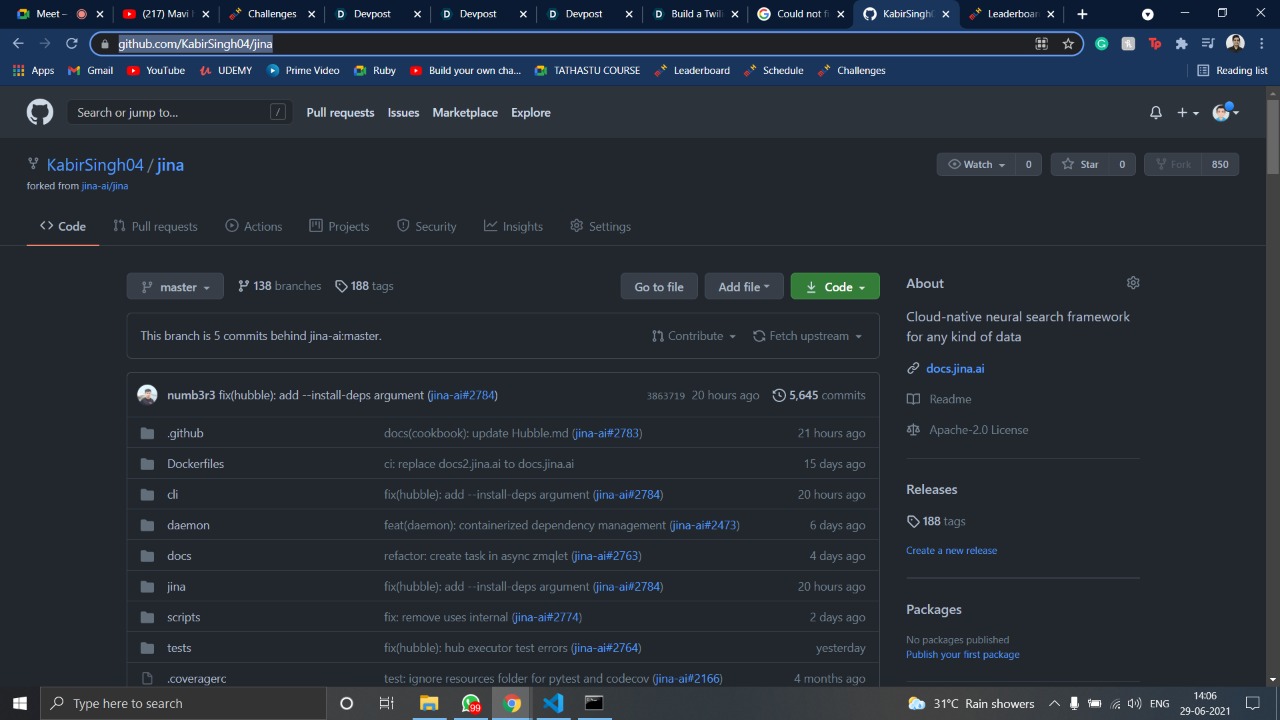Open the green Code dropdown

coord(835,286)
